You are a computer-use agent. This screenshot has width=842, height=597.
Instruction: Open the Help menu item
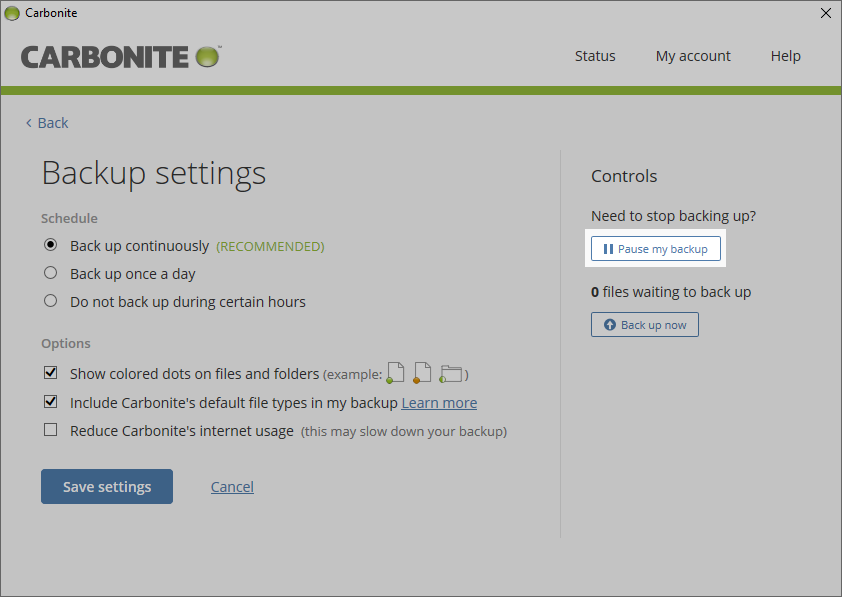point(785,56)
